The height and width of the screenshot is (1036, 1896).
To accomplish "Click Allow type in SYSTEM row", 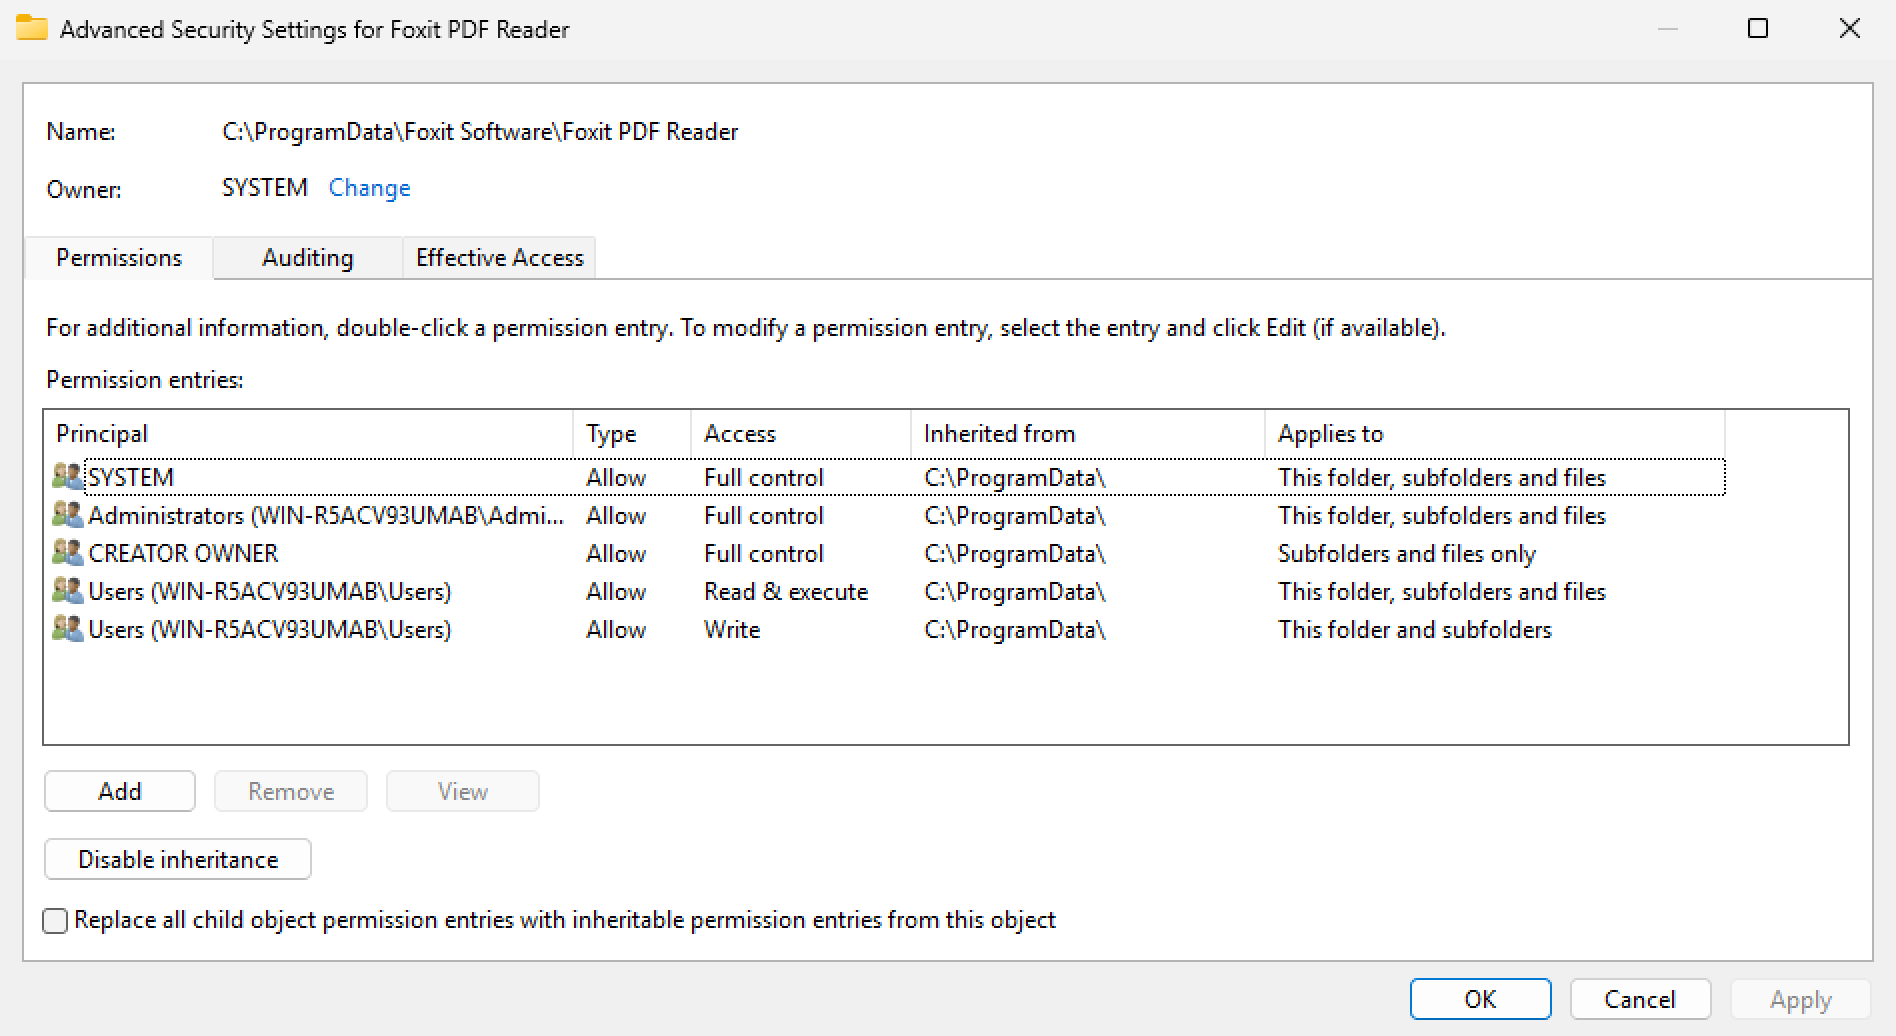I will [616, 477].
